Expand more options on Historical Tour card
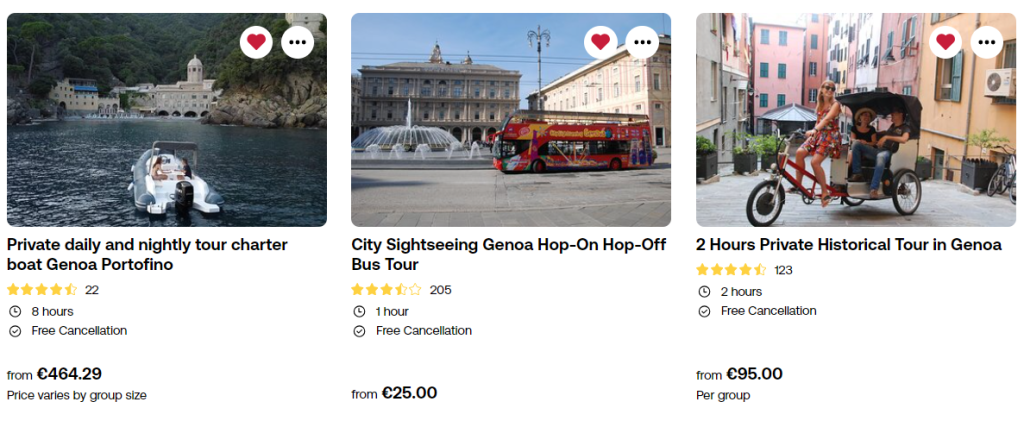 click(x=987, y=41)
